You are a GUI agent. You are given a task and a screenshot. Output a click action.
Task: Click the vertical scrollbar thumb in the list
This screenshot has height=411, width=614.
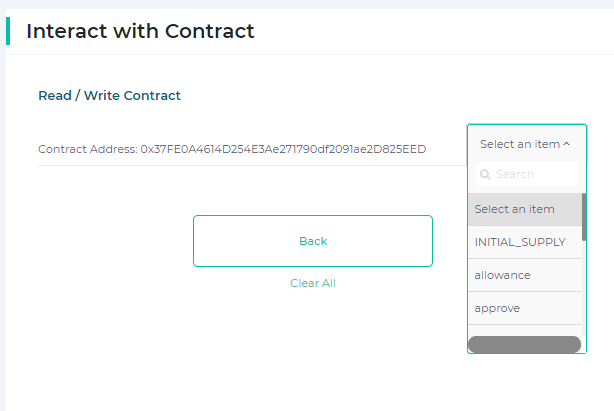point(584,217)
